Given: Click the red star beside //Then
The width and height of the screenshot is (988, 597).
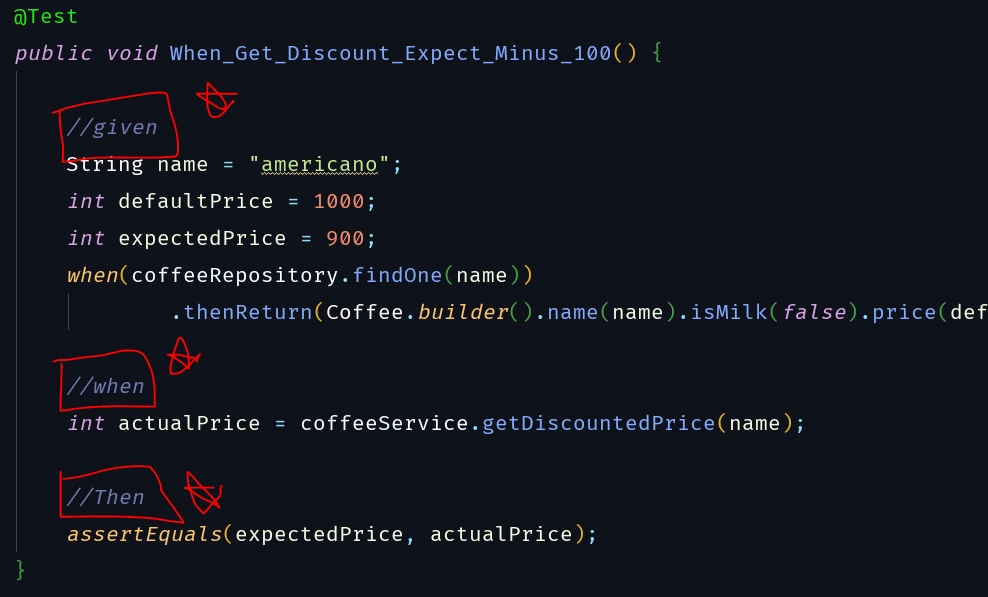Looking at the screenshot, I should pyautogui.click(x=204, y=492).
